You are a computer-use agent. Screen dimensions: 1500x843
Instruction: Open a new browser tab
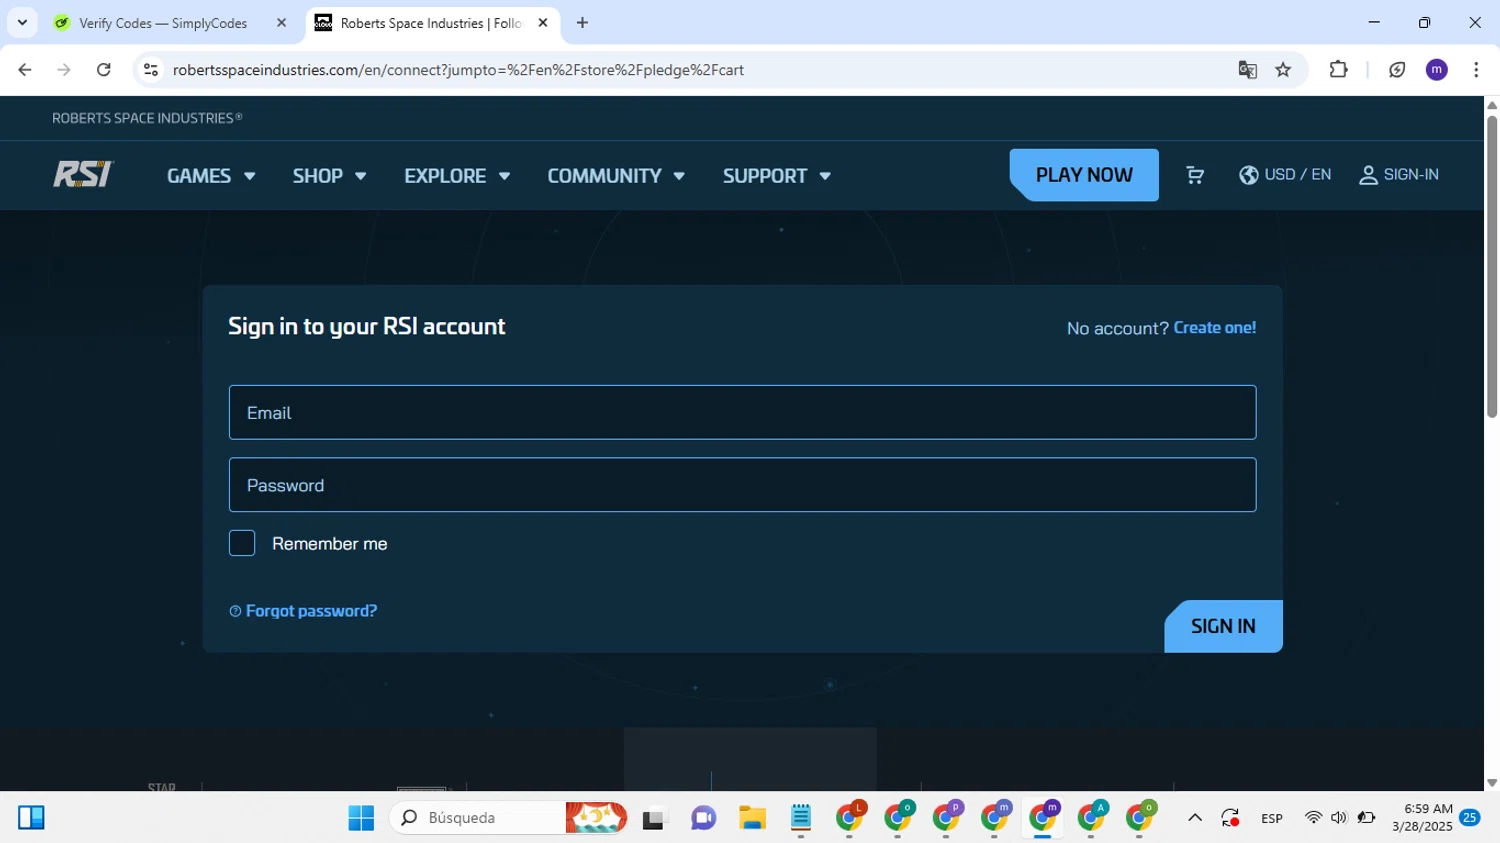click(x=582, y=23)
